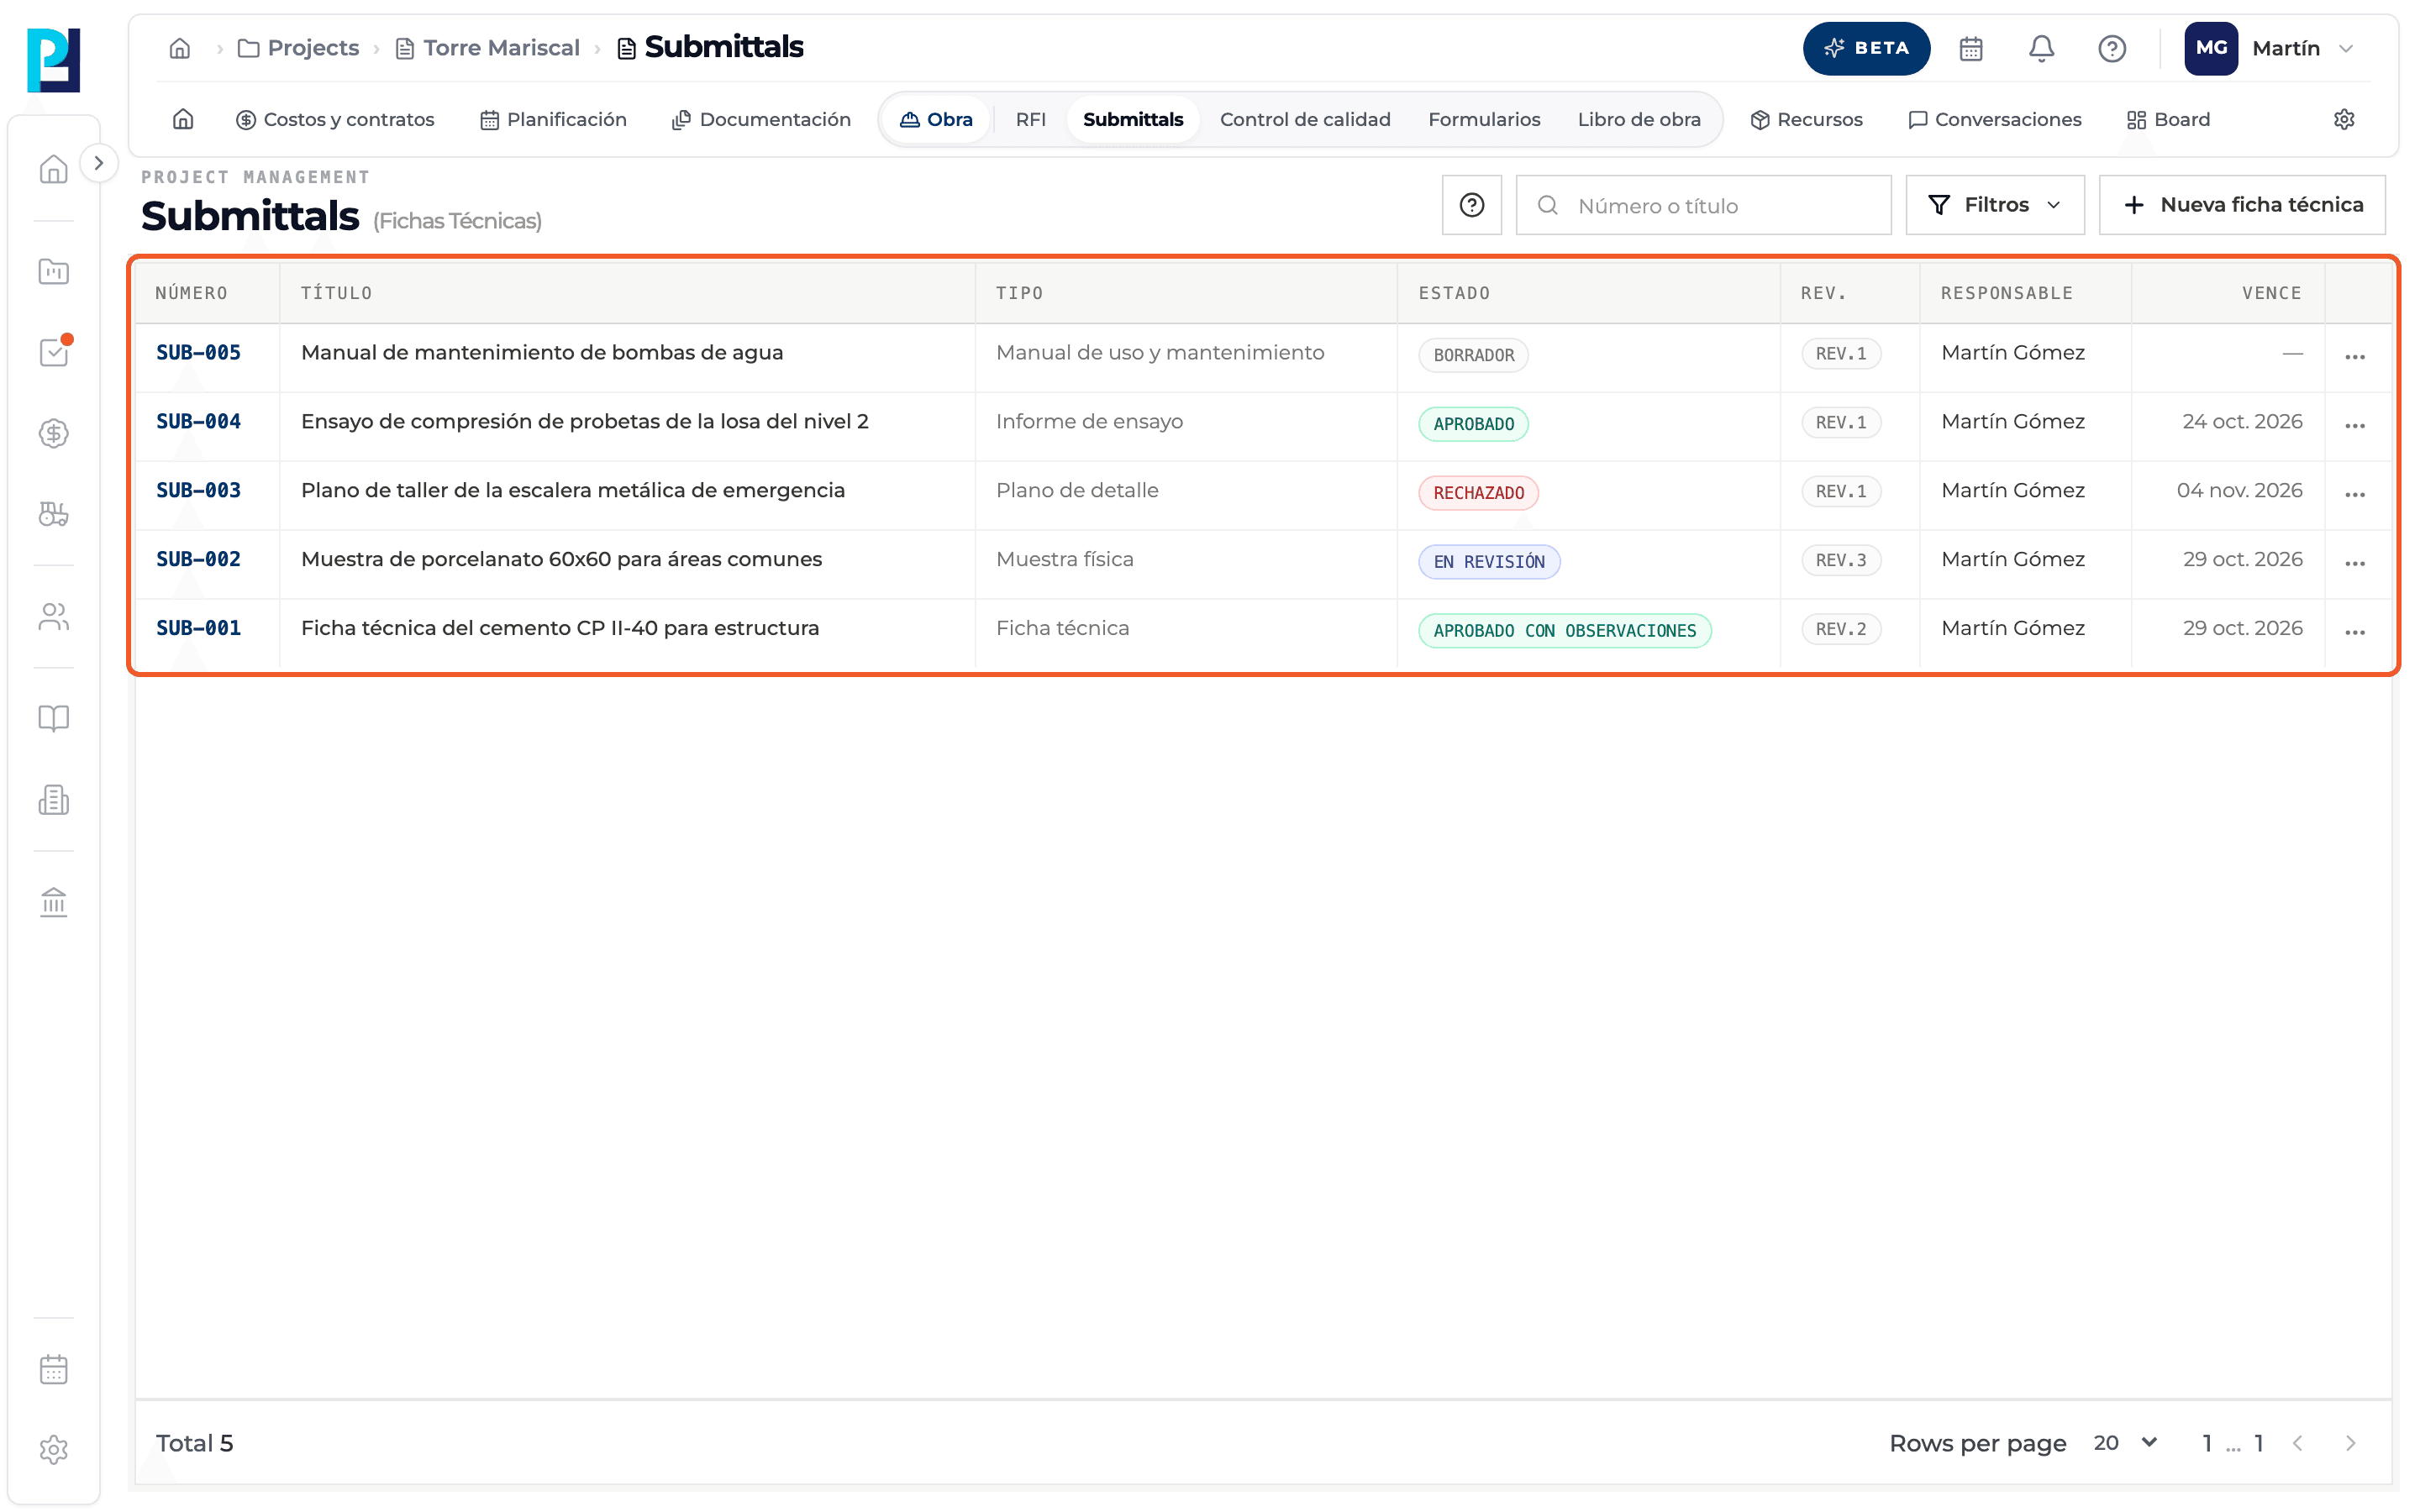Open sidebar bank institution icon

54,901
